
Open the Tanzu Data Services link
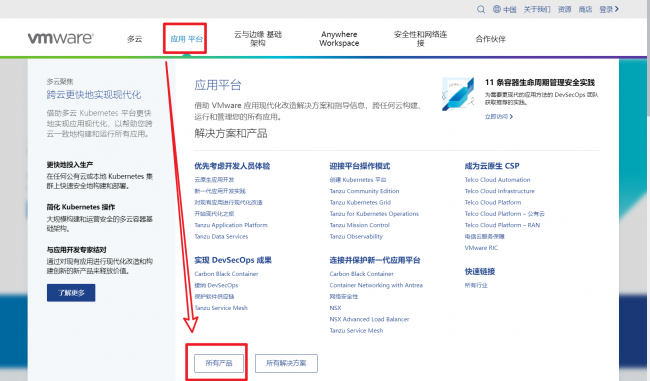coord(221,236)
